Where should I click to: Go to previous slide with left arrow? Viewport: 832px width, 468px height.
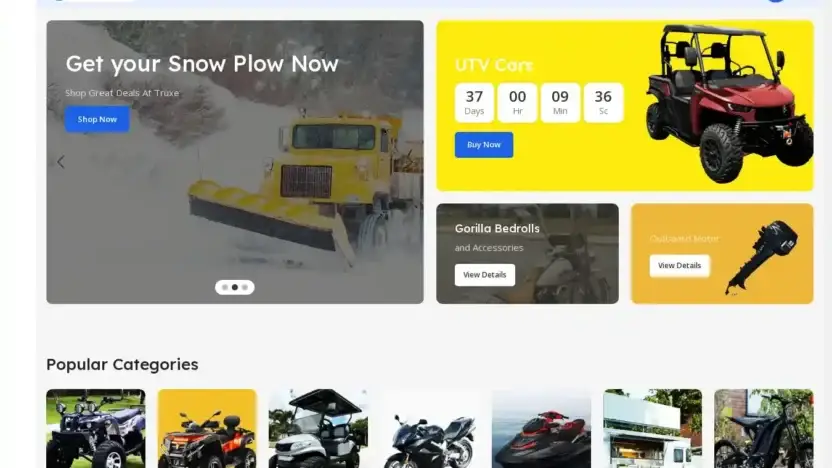[60, 161]
